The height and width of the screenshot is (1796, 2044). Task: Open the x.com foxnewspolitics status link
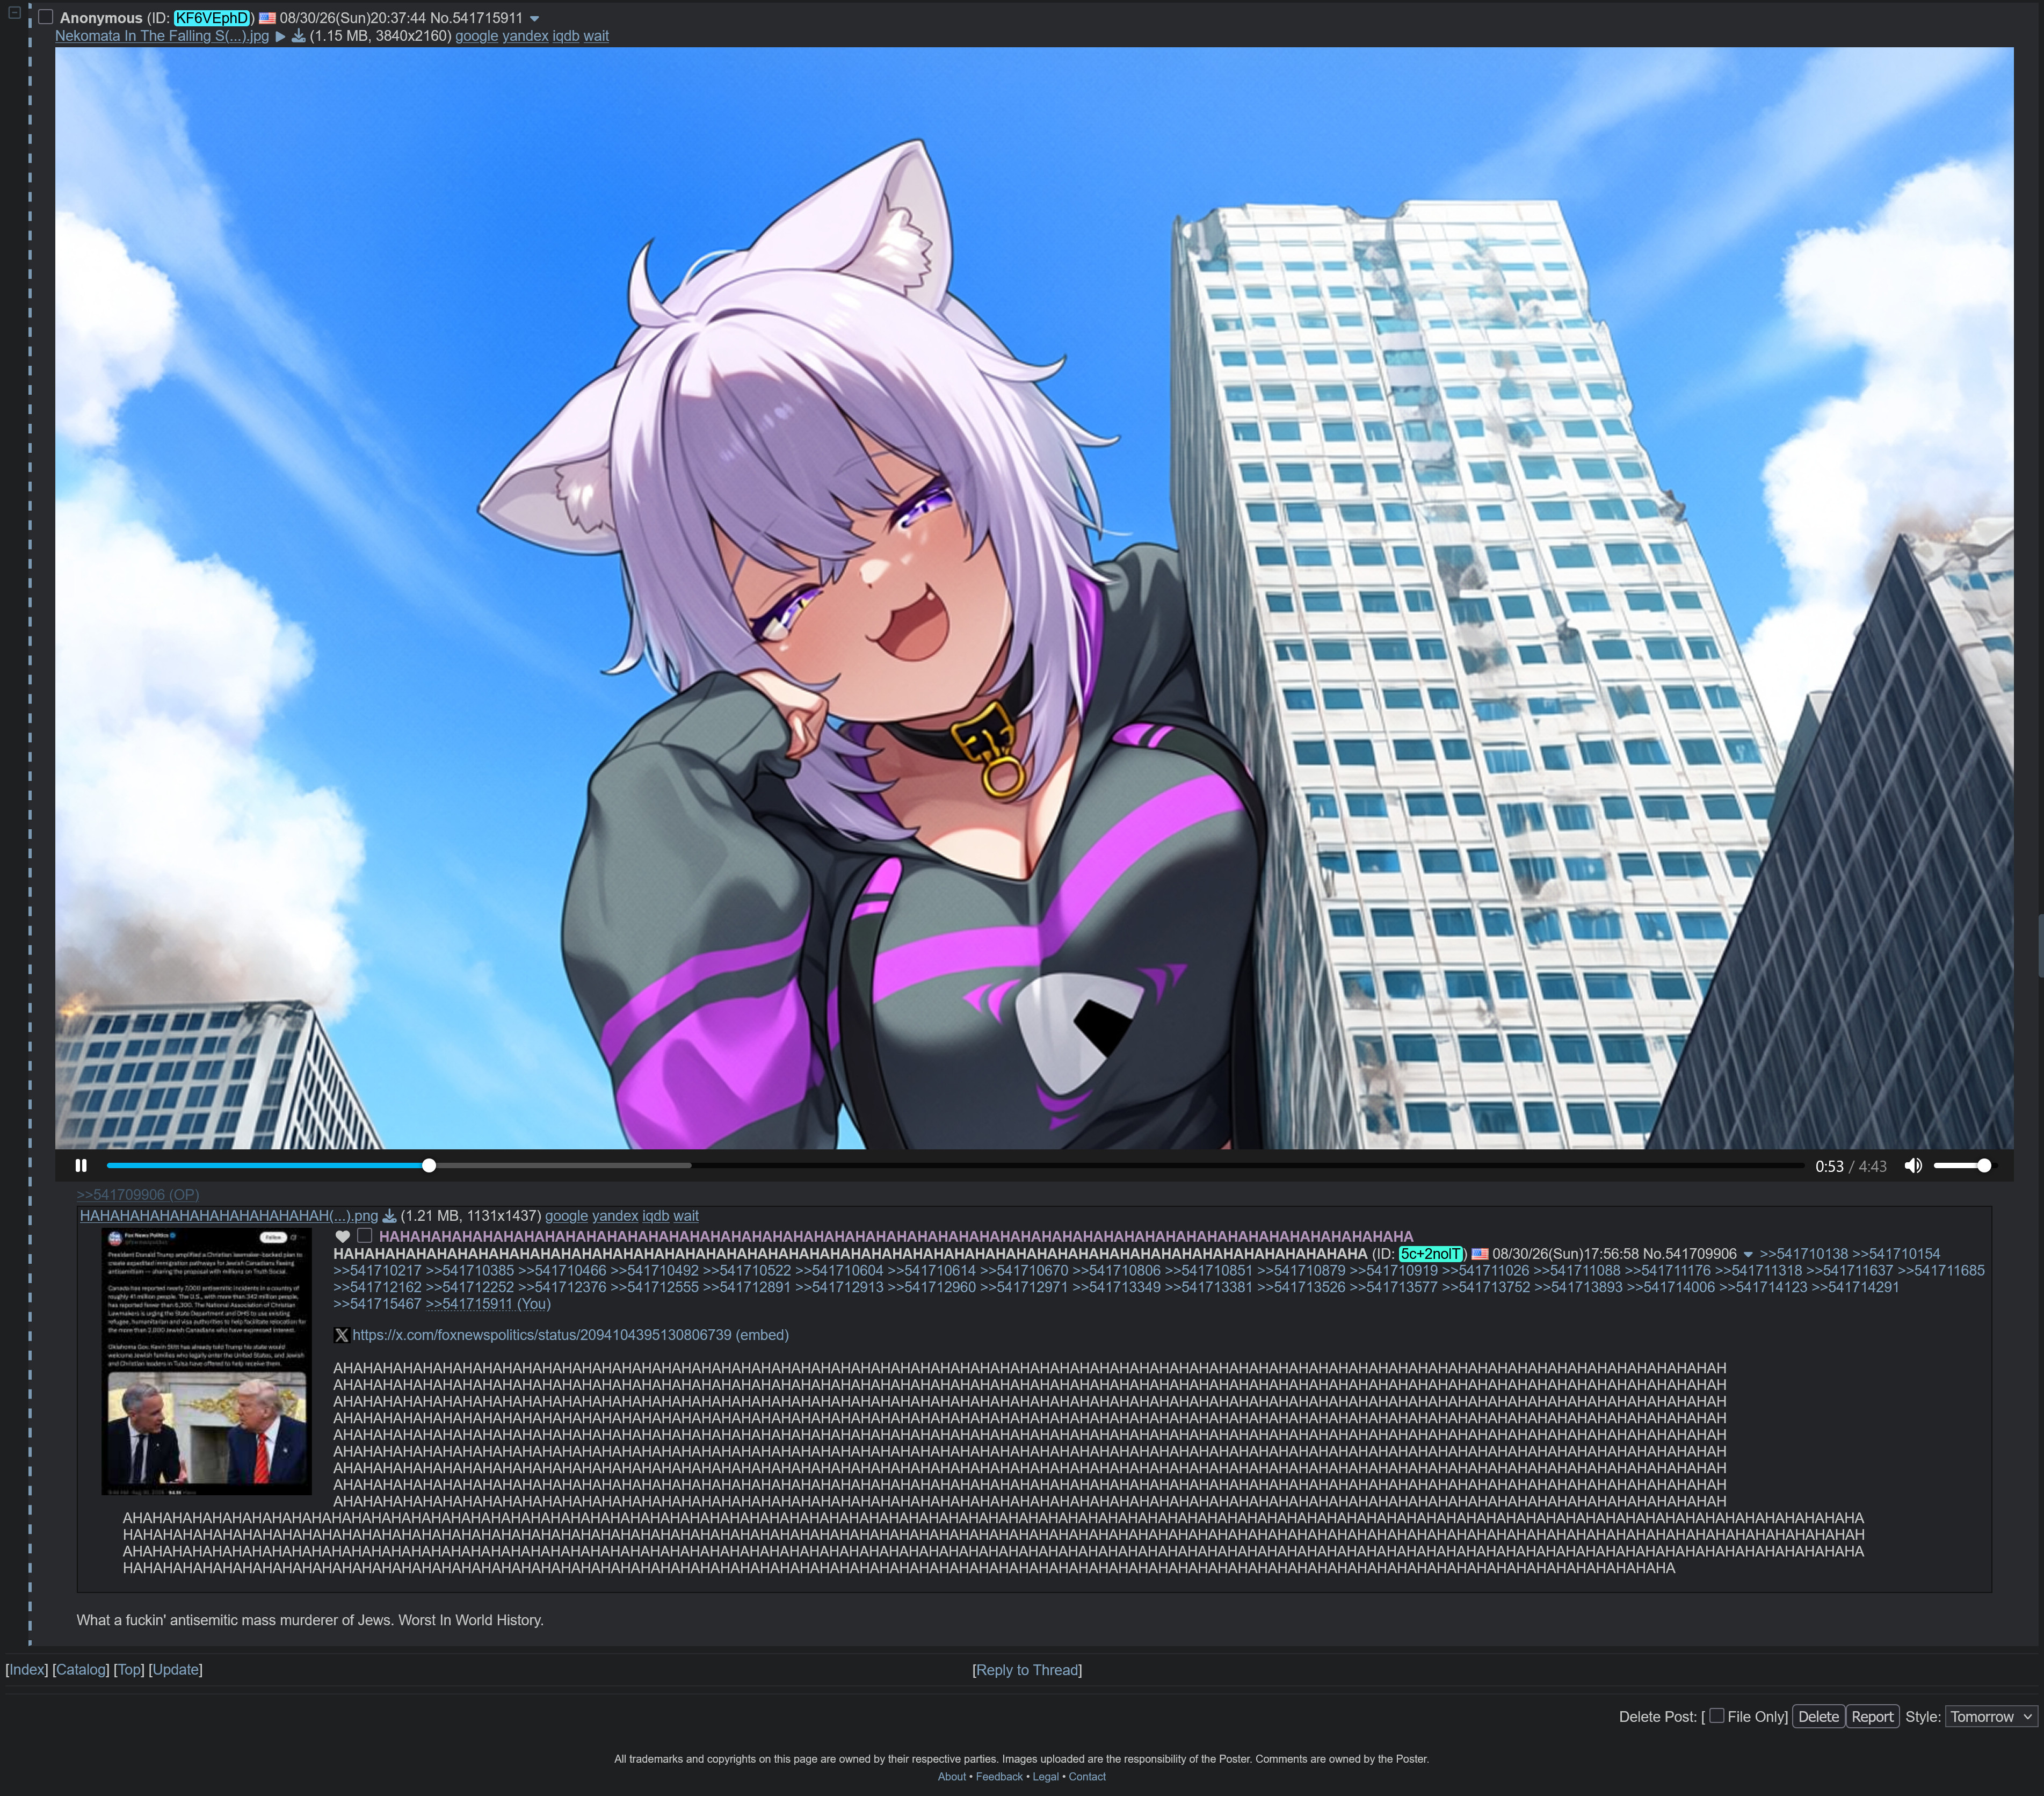pos(542,1336)
